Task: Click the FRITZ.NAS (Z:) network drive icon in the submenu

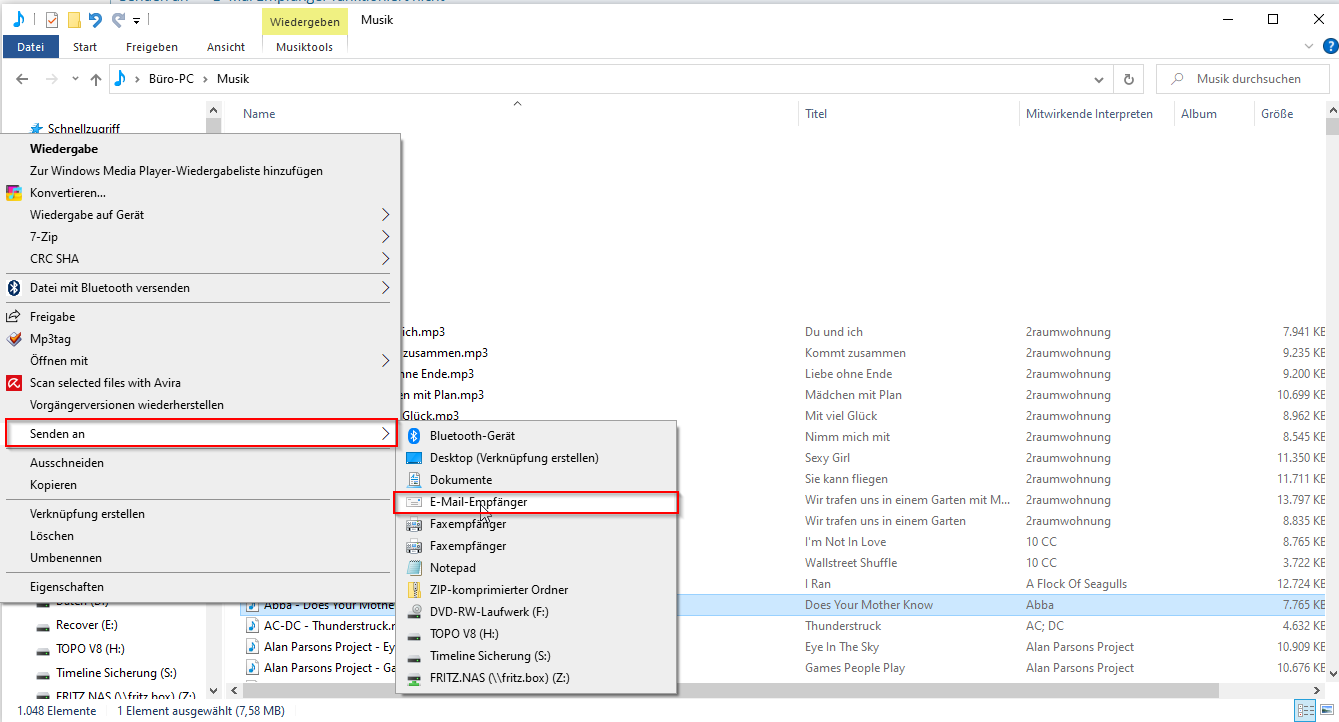Action: 414,678
